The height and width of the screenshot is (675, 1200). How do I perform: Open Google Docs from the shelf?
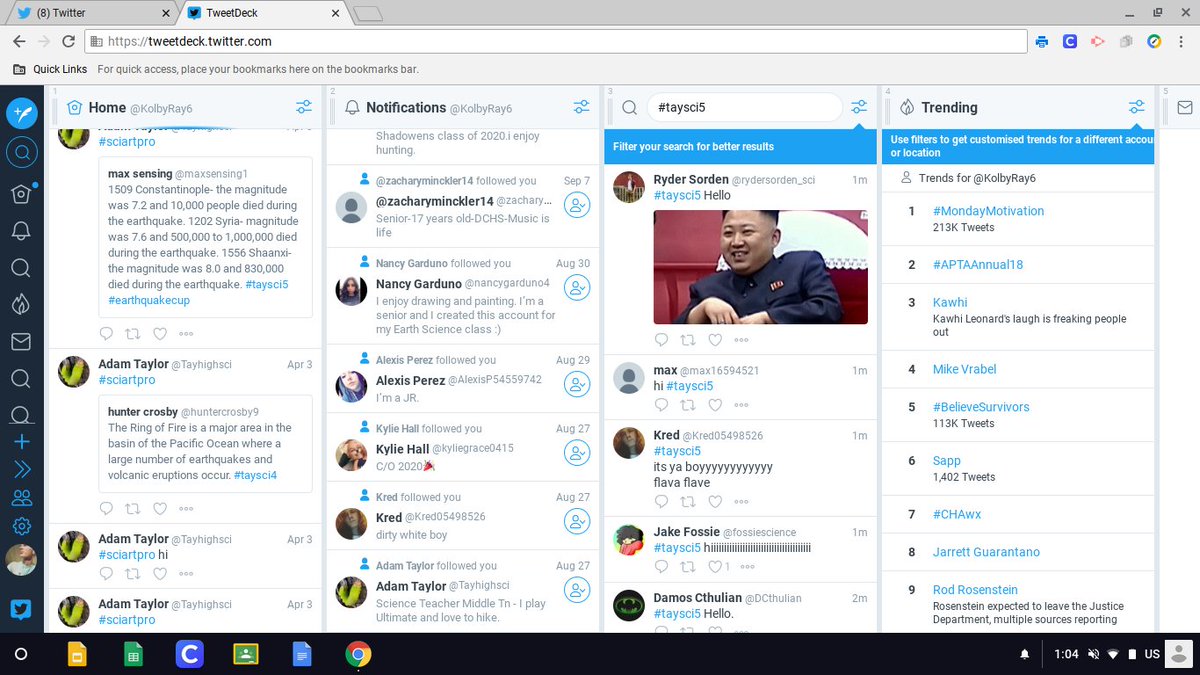[x=302, y=654]
